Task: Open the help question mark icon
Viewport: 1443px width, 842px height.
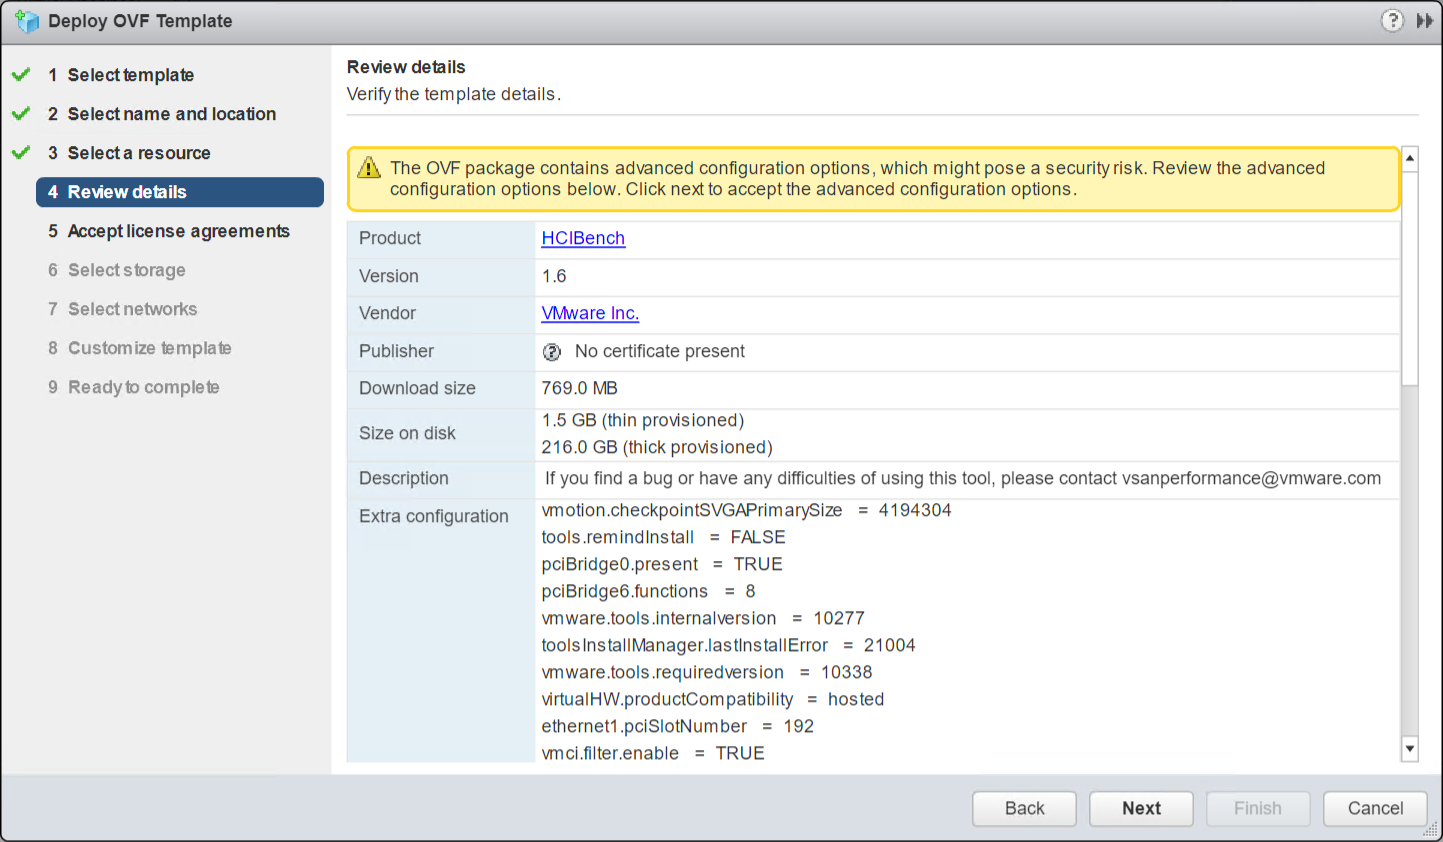Action: (1392, 20)
